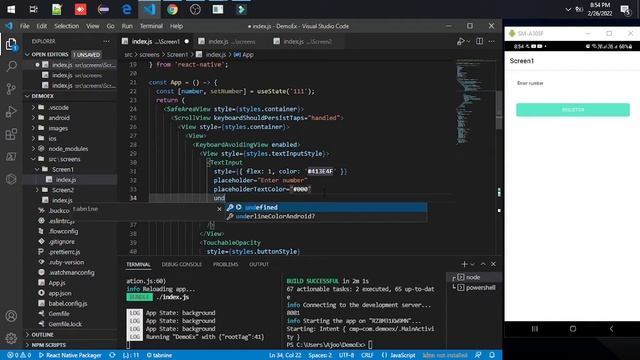640x360 pixels.
Task: Open Explorer panel ellipsis menu
Action: pos(106,41)
